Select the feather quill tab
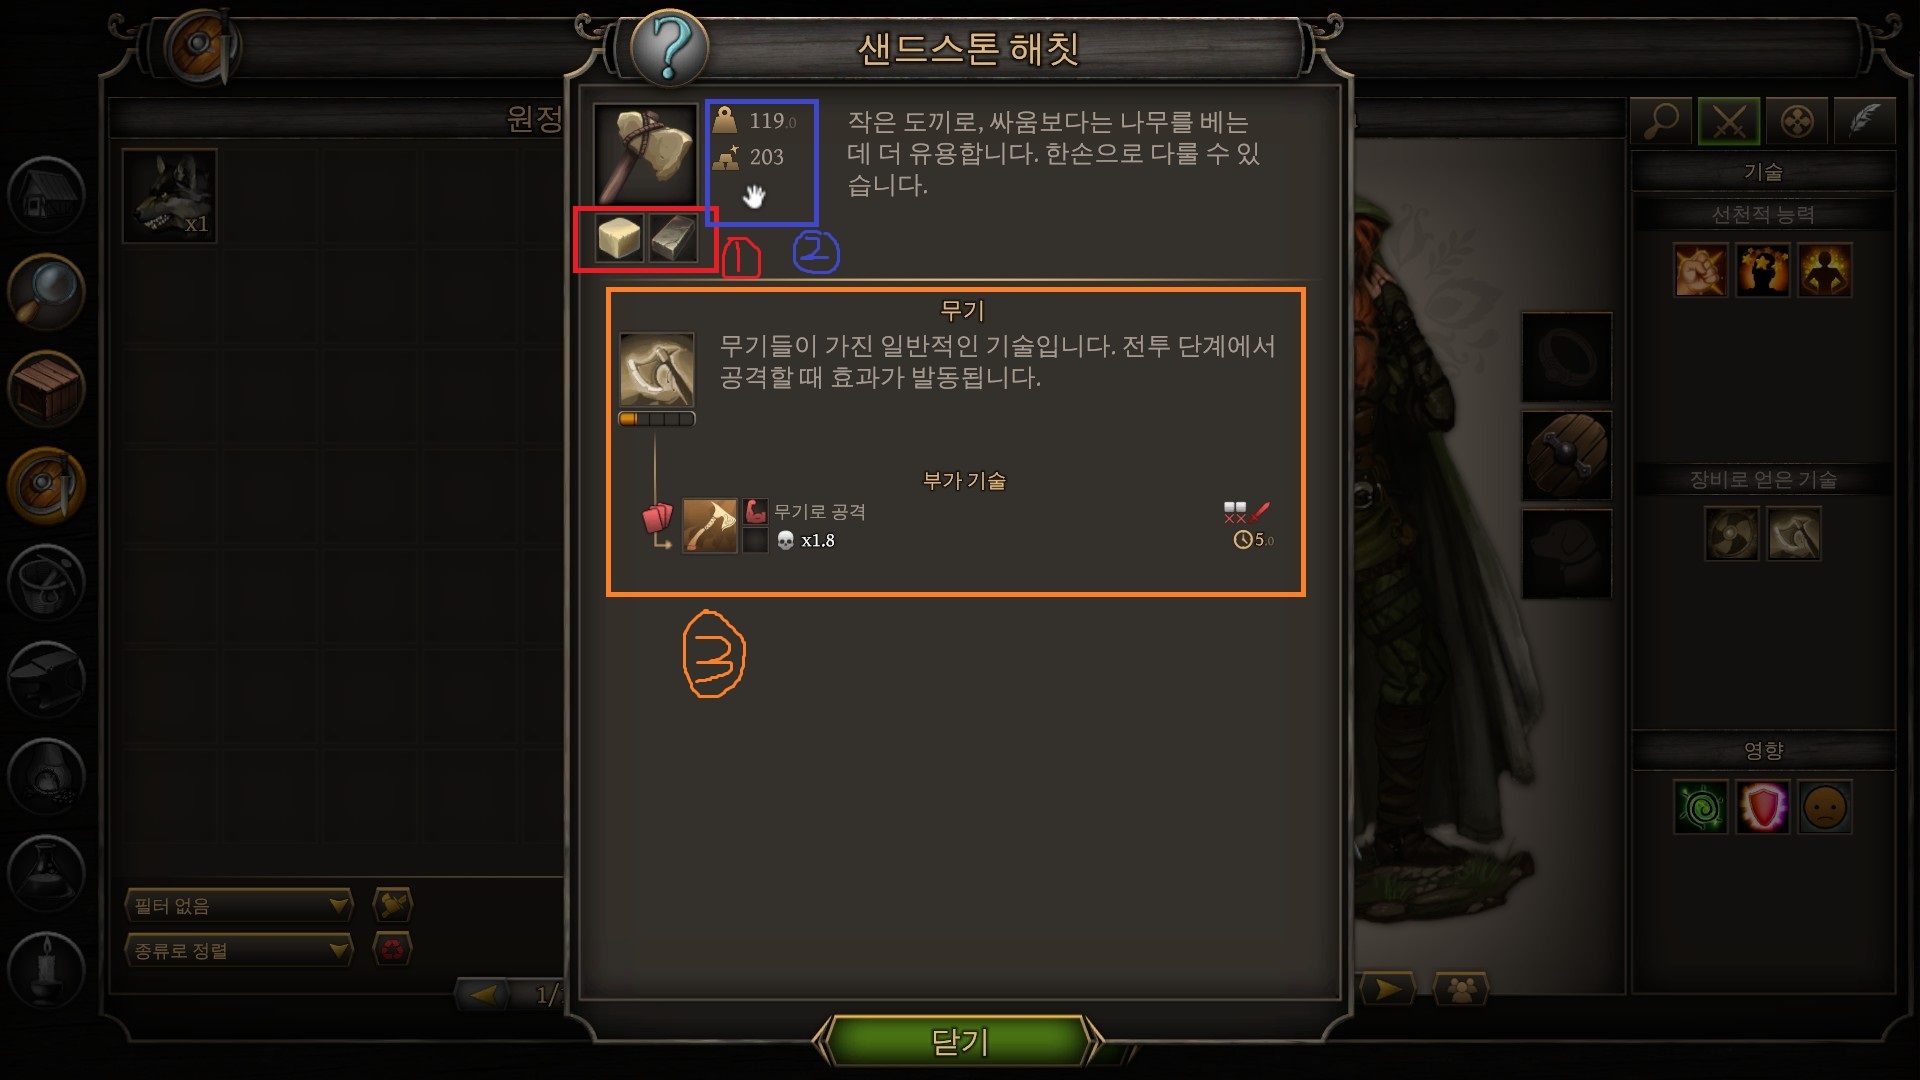 tap(1864, 122)
